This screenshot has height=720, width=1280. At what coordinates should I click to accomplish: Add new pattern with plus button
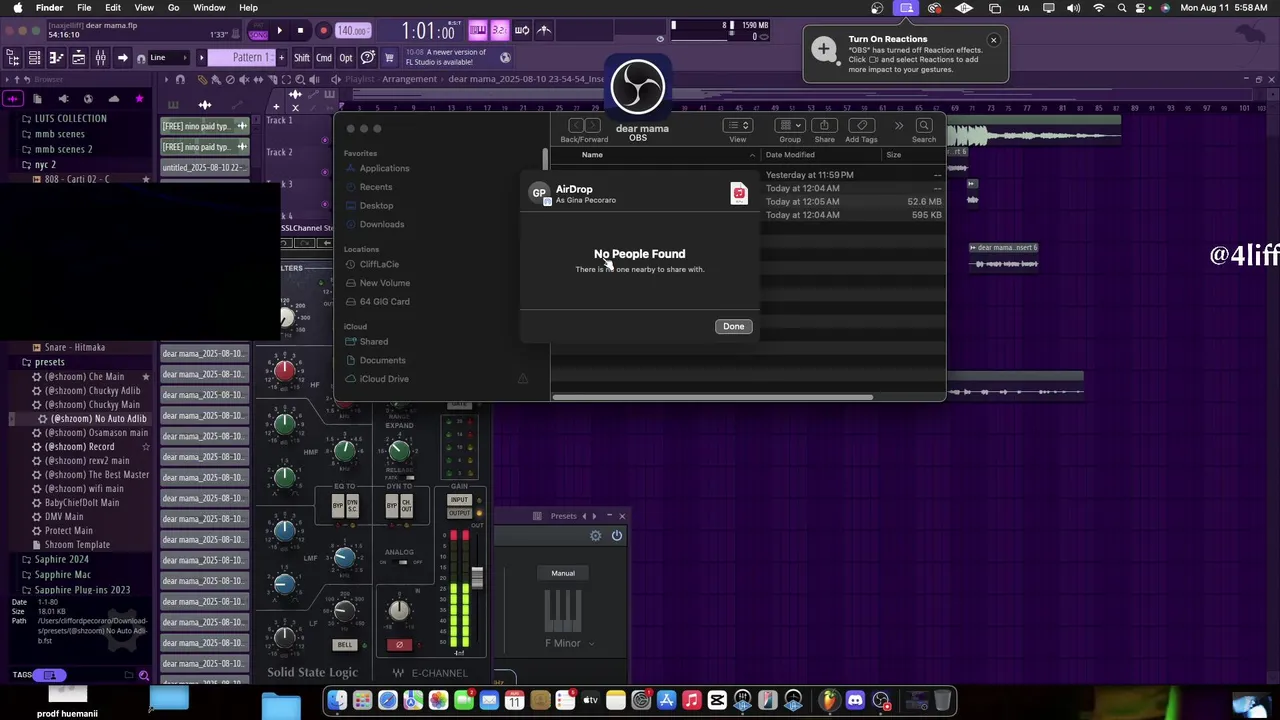tap(282, 58)
